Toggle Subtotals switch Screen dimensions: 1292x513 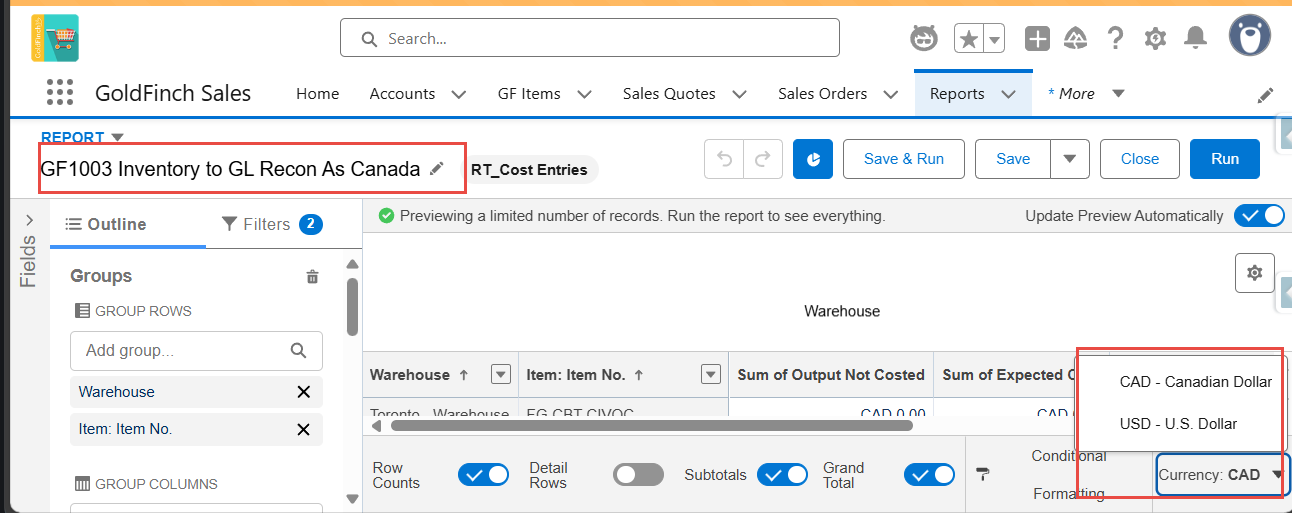pyautogui.click(x=782, y=475)
